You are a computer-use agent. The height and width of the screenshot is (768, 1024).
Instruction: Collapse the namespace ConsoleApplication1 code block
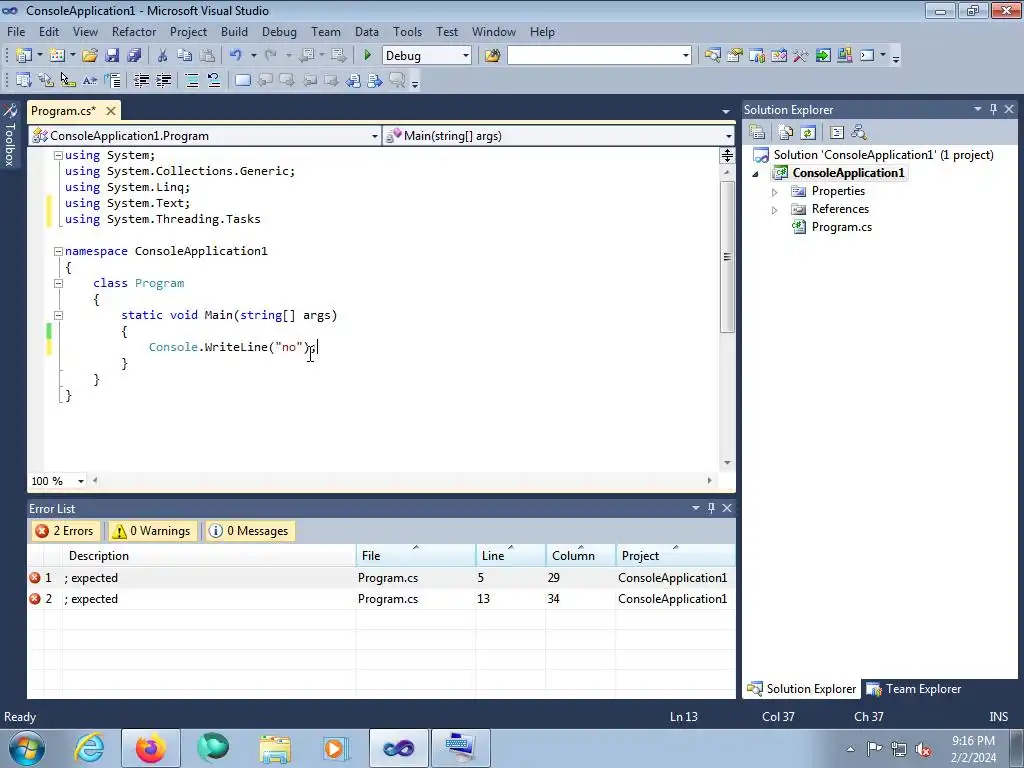click(x=58, y=251)
